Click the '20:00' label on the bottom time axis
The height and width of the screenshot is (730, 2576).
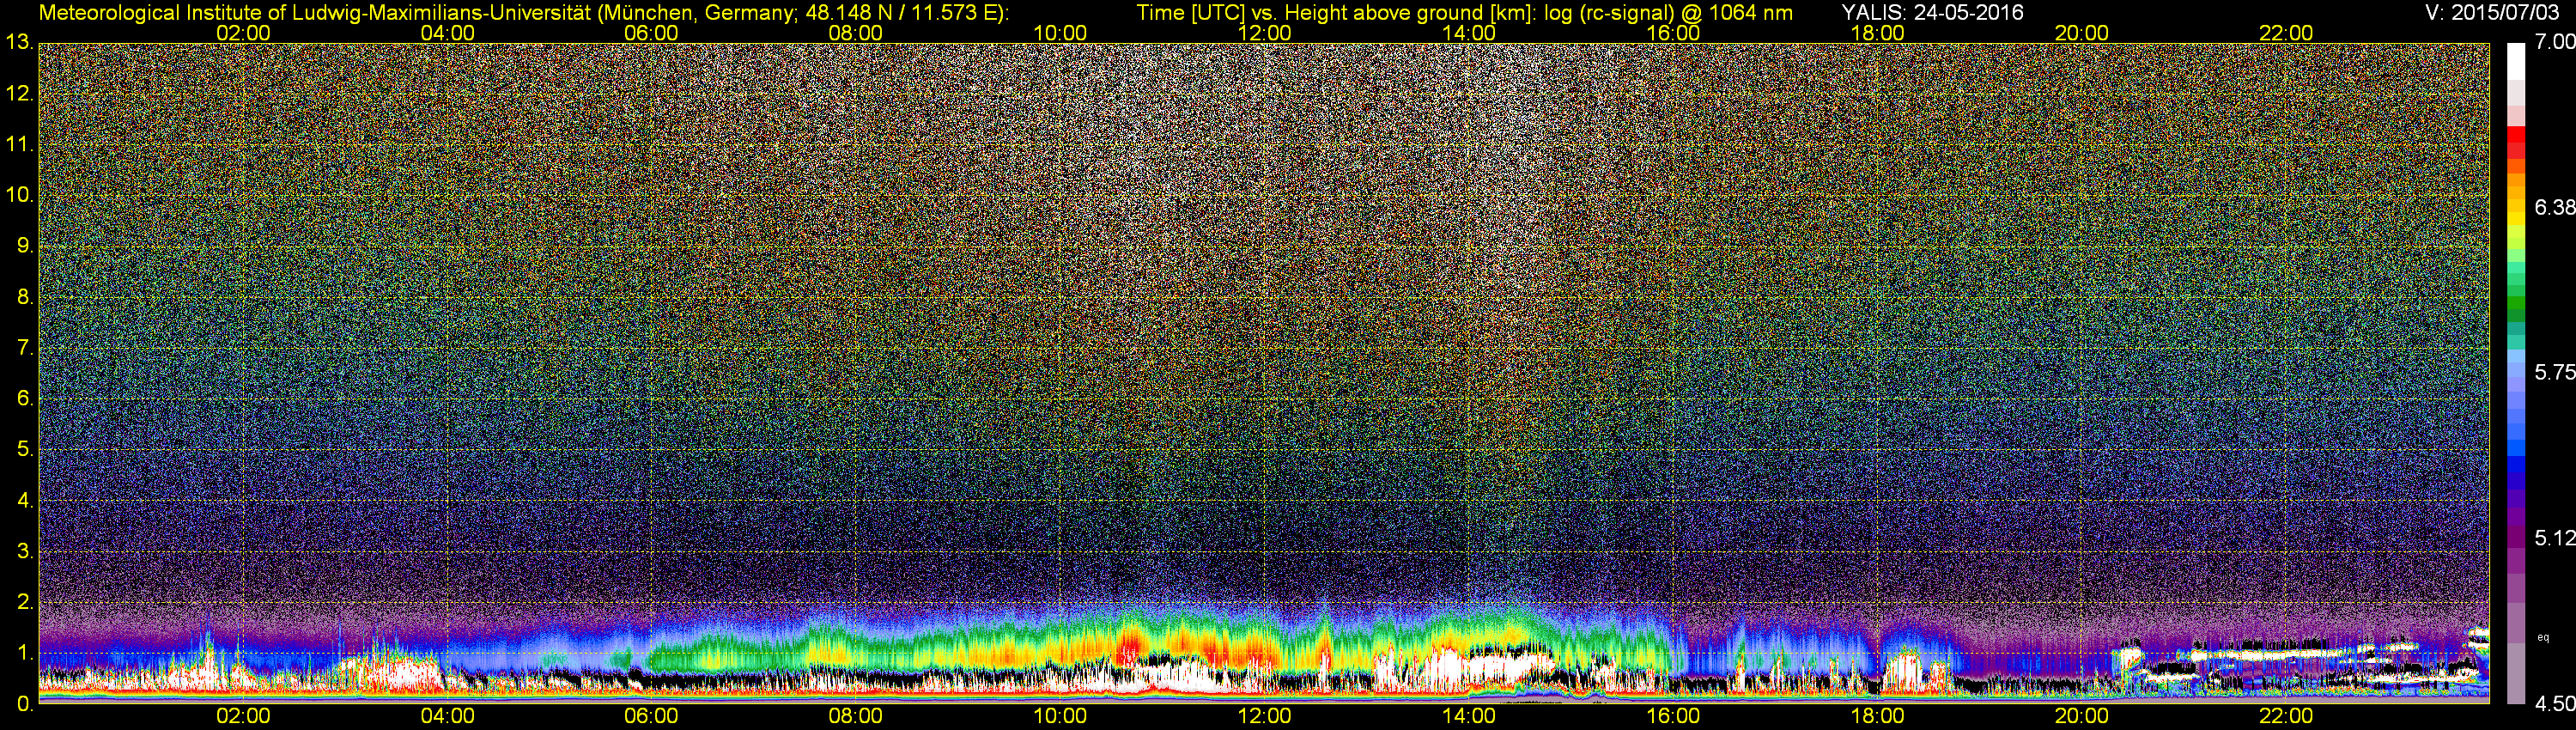[2082, 716]
